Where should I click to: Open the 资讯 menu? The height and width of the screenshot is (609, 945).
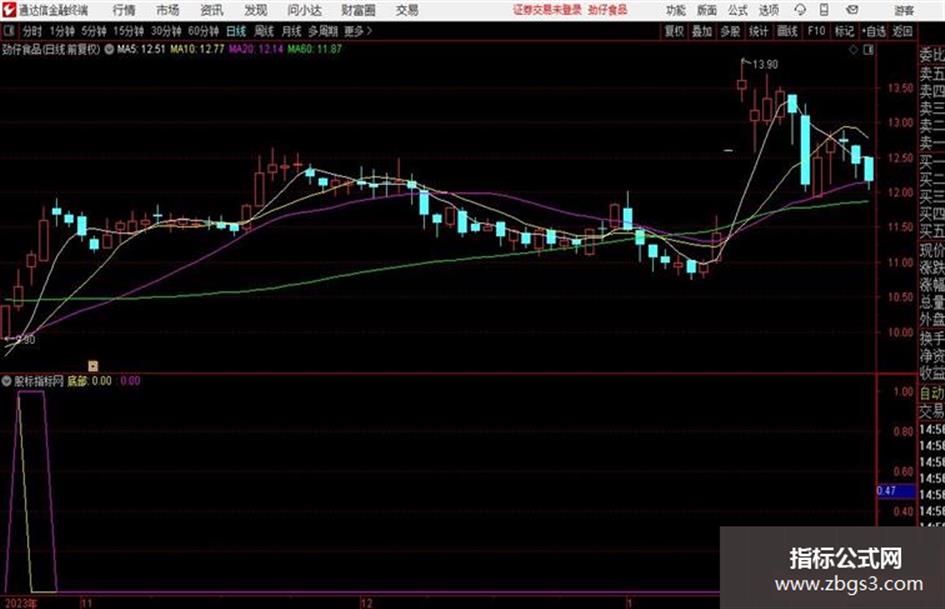pos(212,10)
